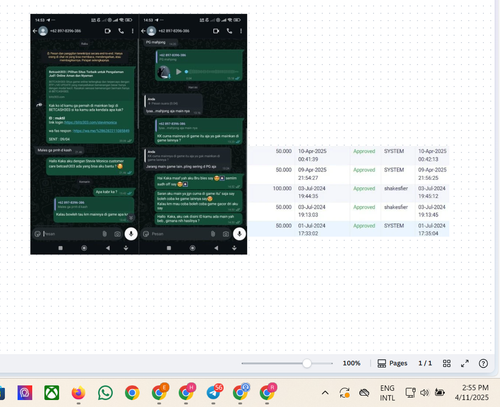
Task: Click the 100% zoom level
Action: [352, 363]
